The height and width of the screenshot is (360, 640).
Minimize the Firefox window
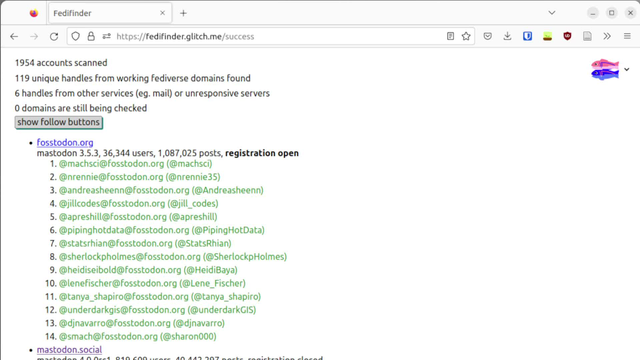tap(593, 13)
